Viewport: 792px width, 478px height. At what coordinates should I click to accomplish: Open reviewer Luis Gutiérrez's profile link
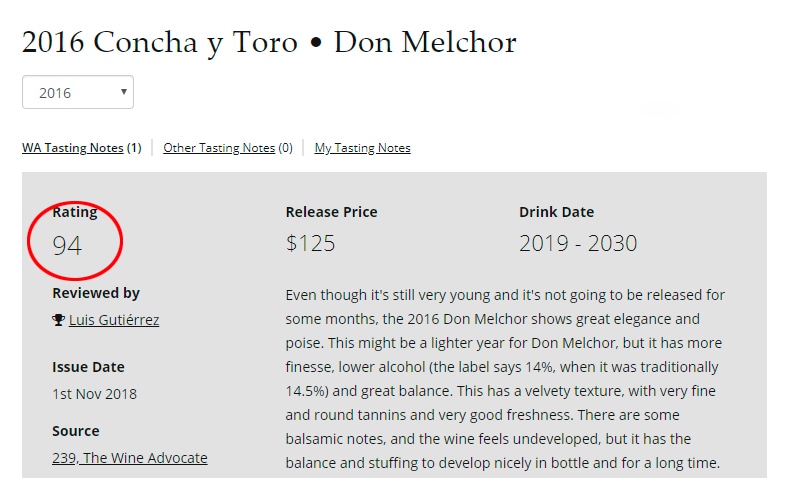(x=114, y=320)
